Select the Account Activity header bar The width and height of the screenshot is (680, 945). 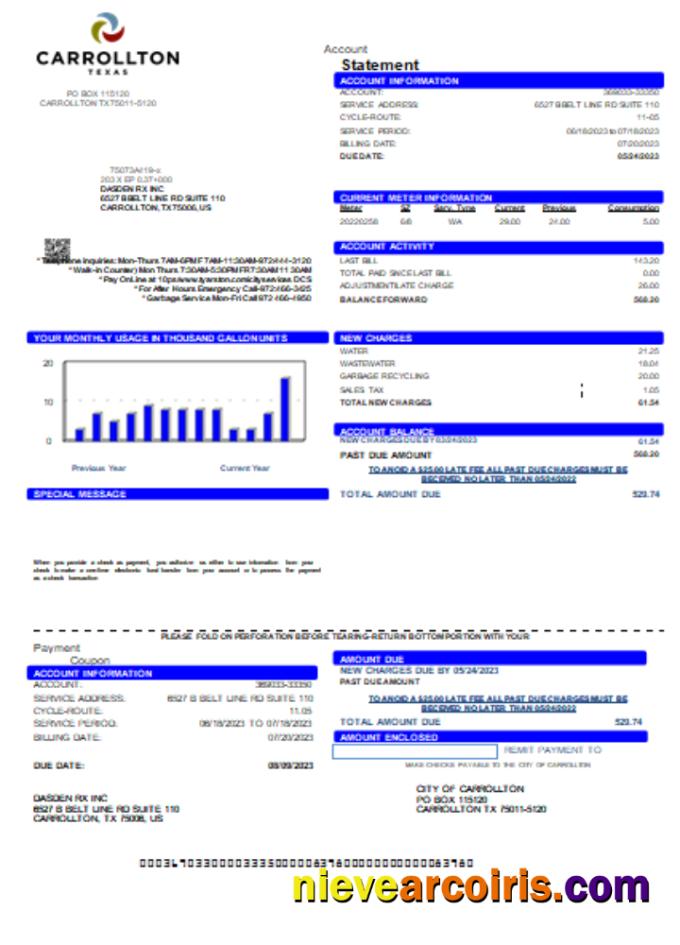click(498, 246)
